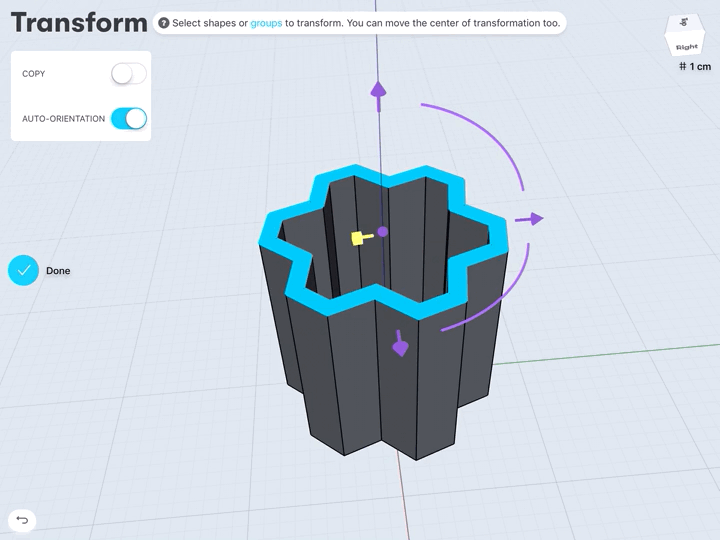720x540 pixels.
Task: Enable the COPY toggle
Action: [x=128, y=74]
